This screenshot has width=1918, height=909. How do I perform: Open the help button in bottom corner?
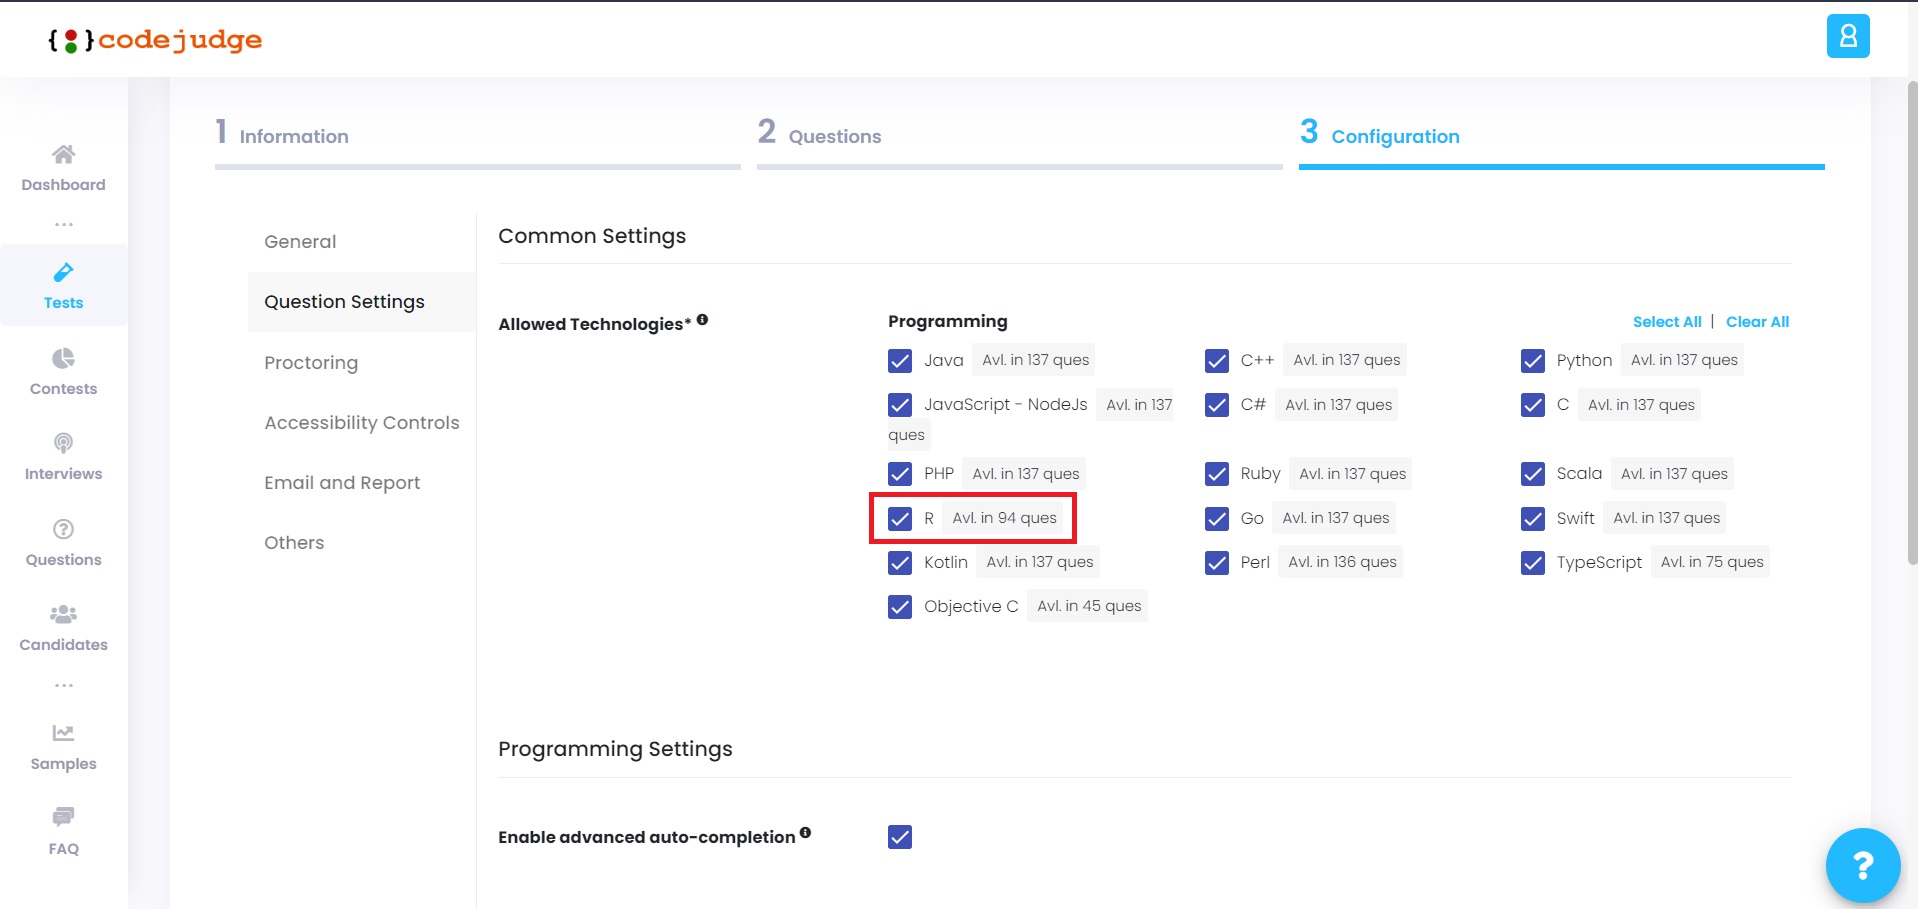[x=1862, y=865]
